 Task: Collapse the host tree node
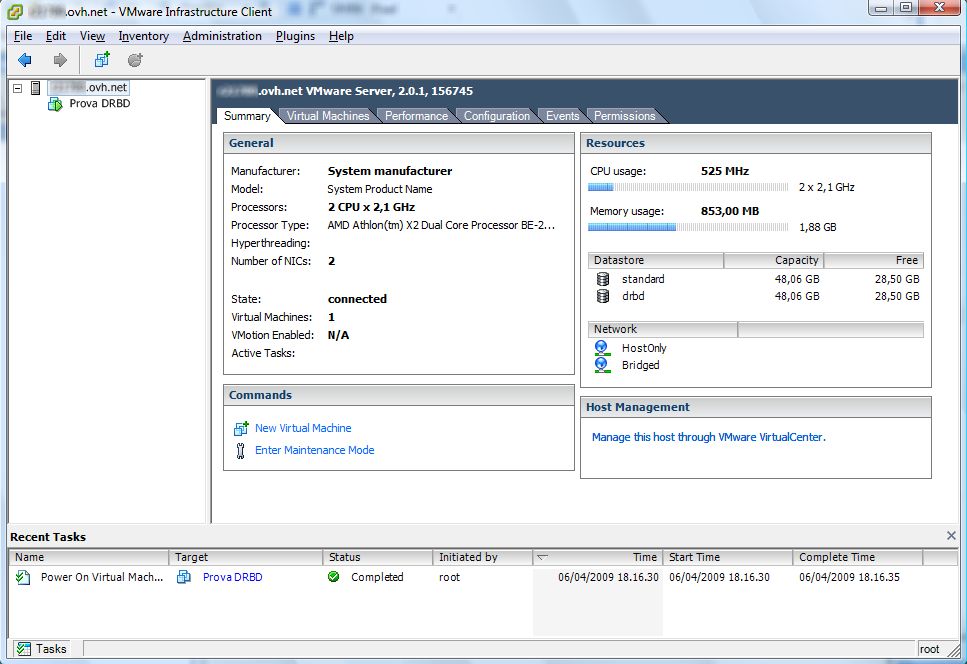coord(18,88)
